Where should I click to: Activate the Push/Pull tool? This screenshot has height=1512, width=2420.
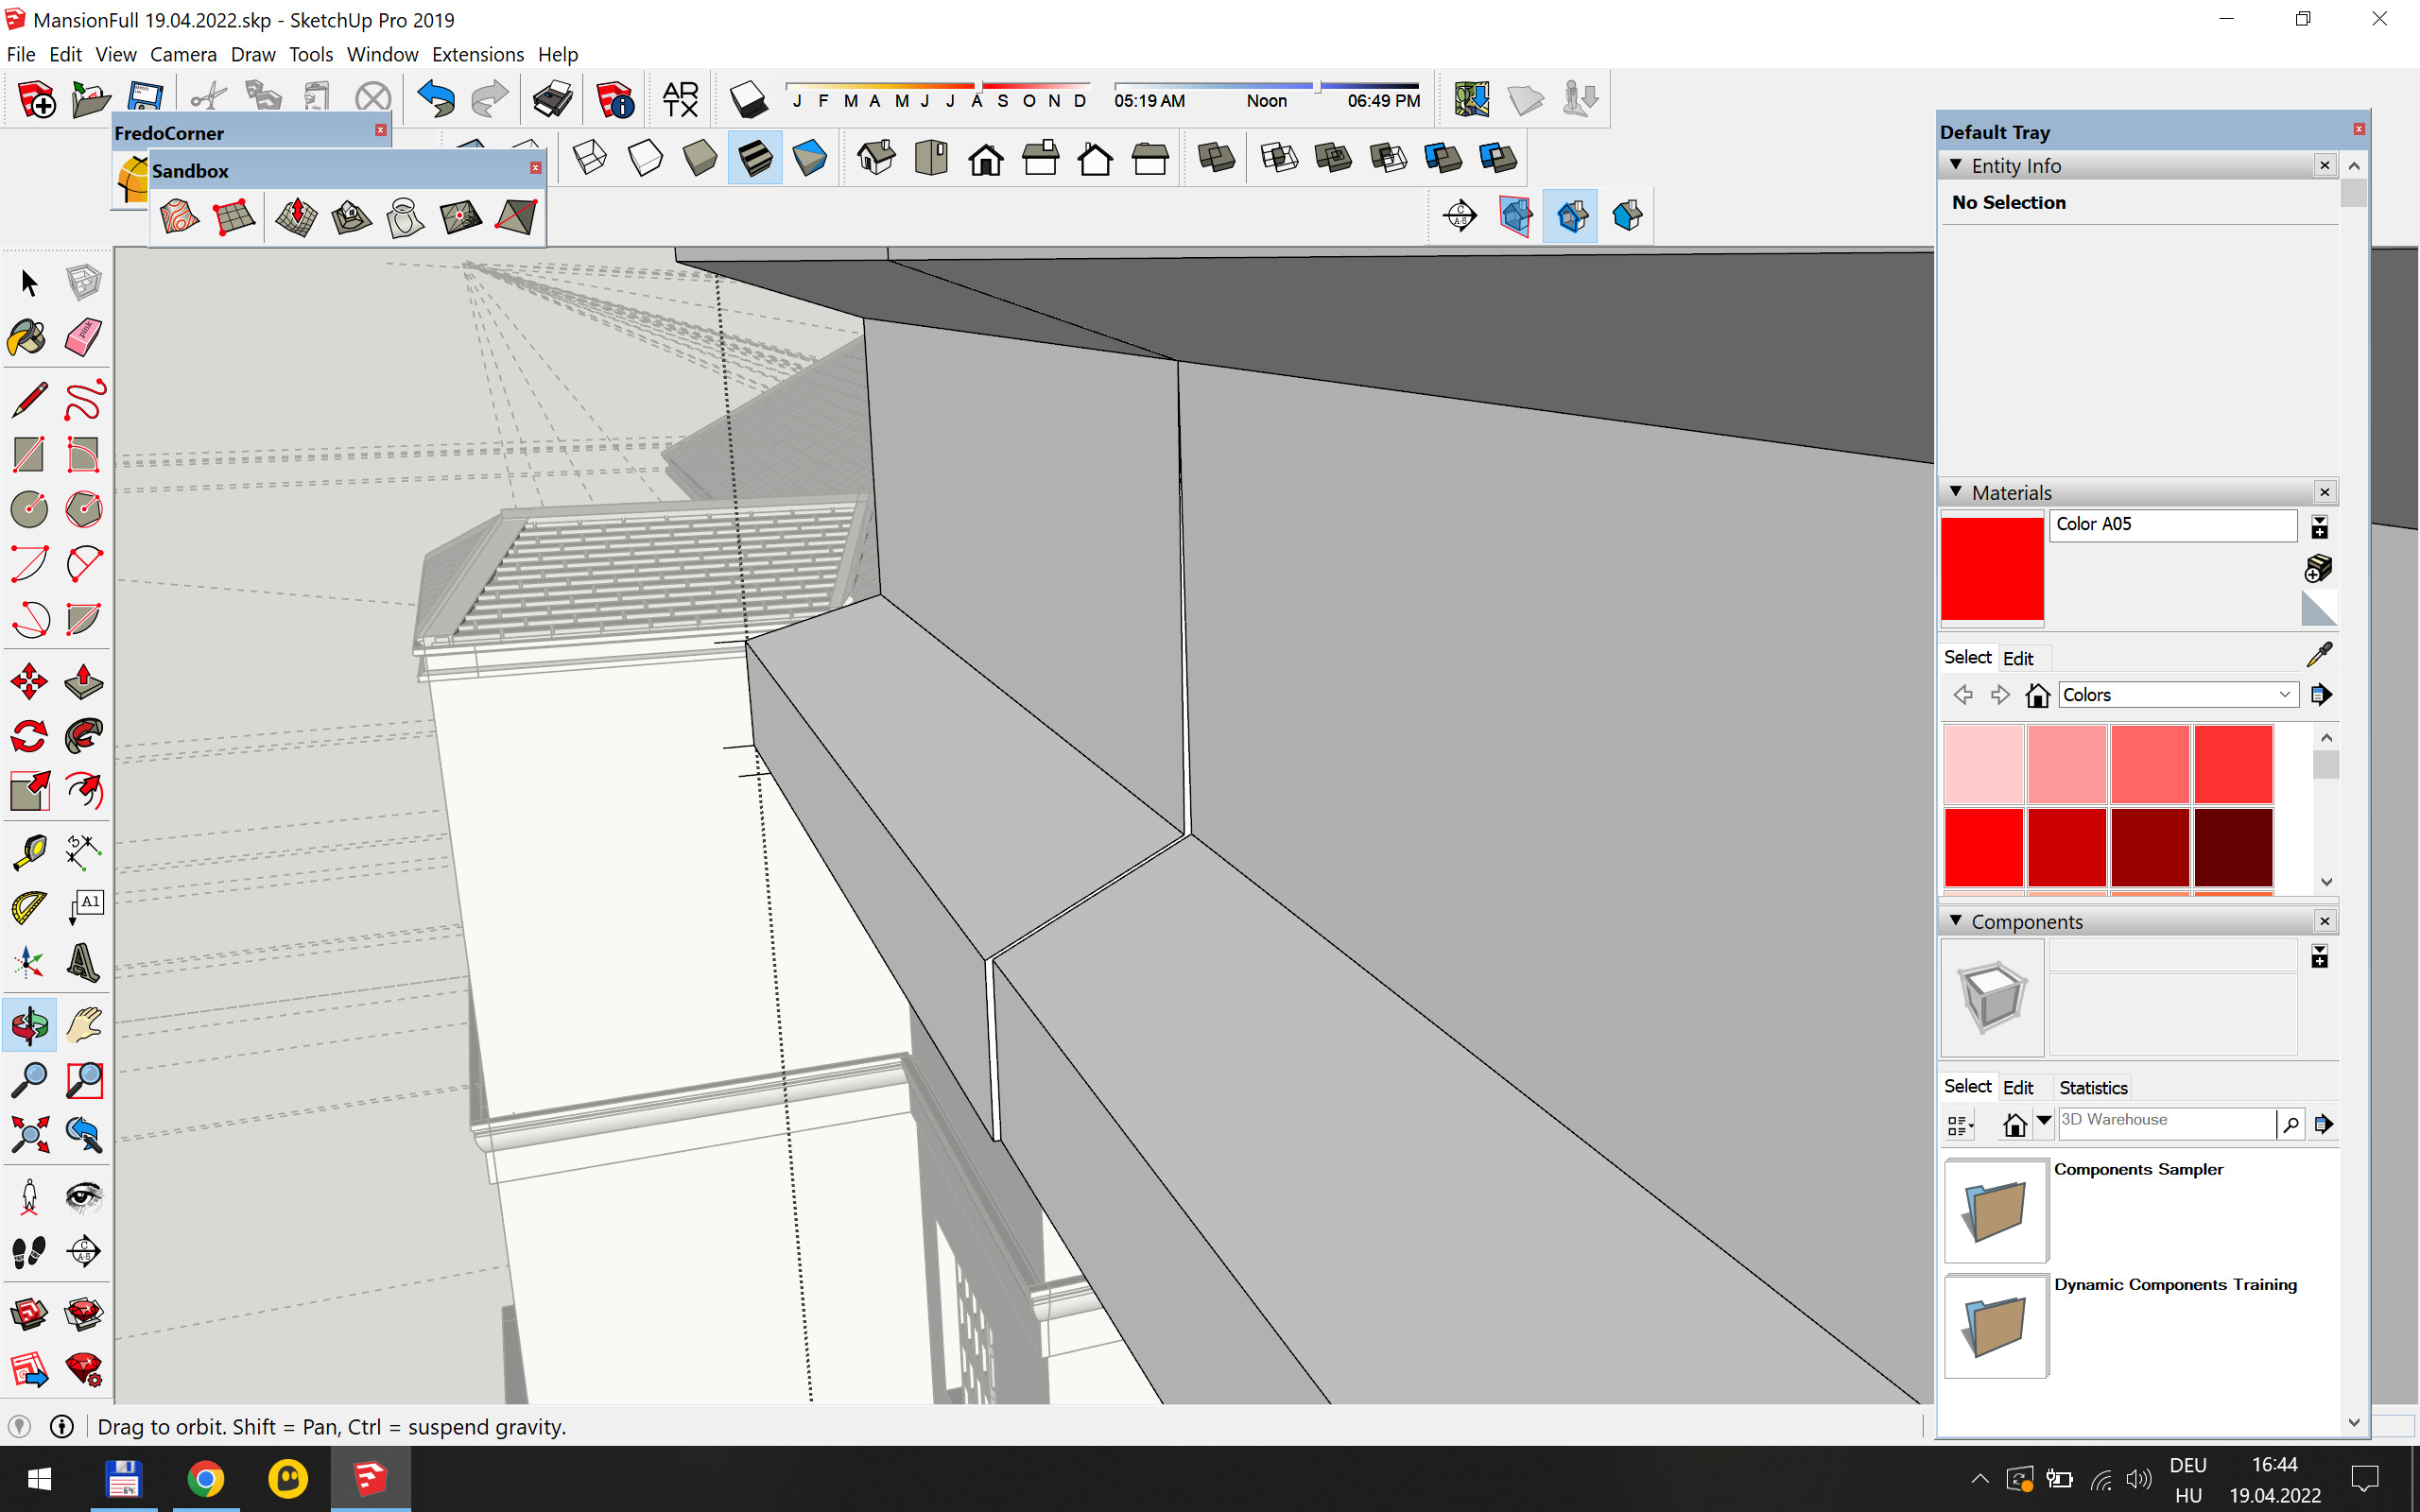pyautogui.click(x=83, y=682)
